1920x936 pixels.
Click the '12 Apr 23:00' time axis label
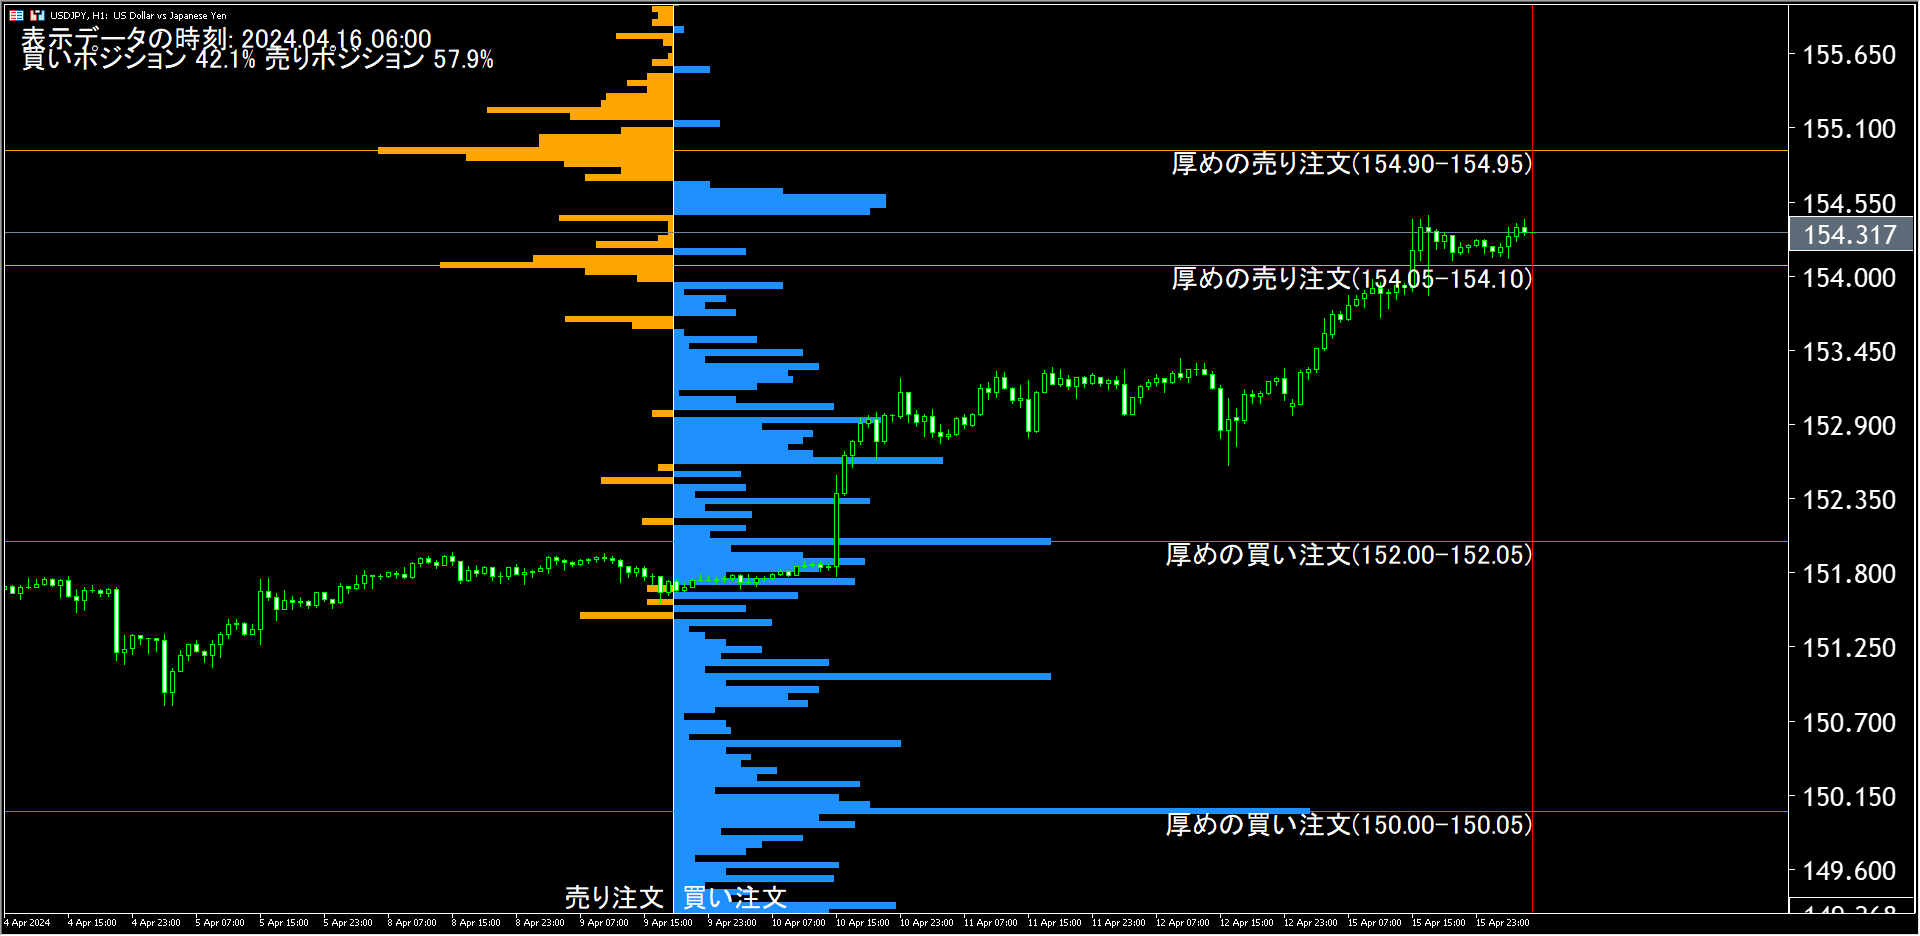click(x=1310, y=923)
